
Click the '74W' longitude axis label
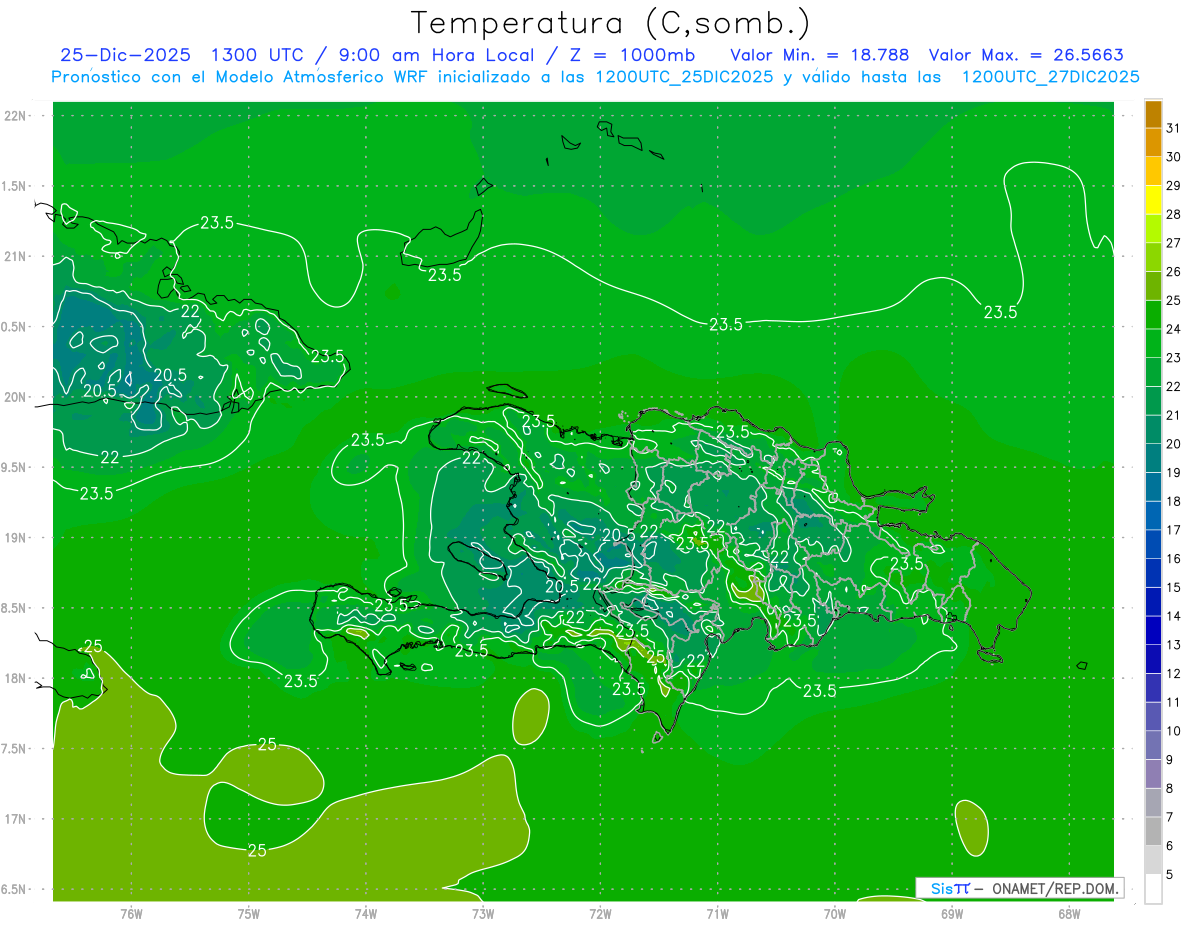pyautogui.click(x=366, y=913)
